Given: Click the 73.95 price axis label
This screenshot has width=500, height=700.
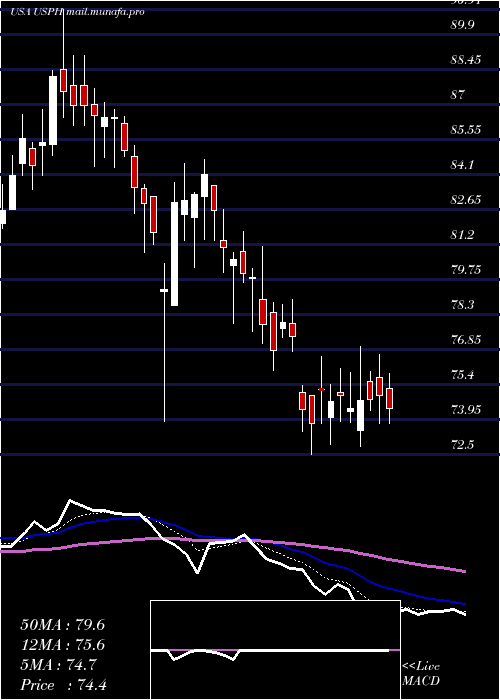Looking at the screenshot, I should [x=466, y=410].
